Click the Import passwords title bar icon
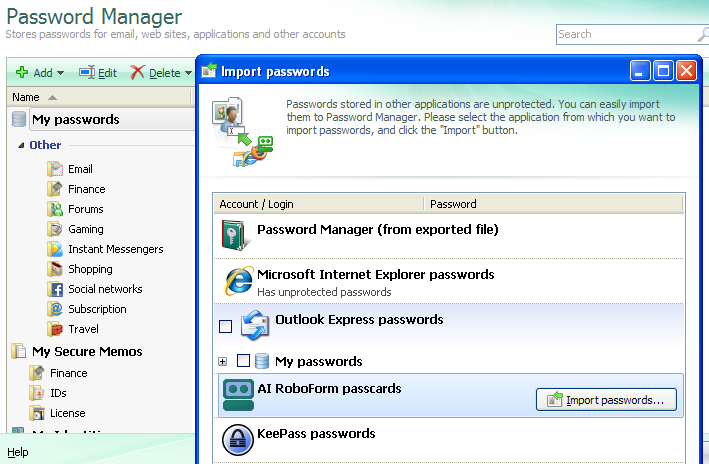This screenshot has height=464, width=709. point(208,71)
